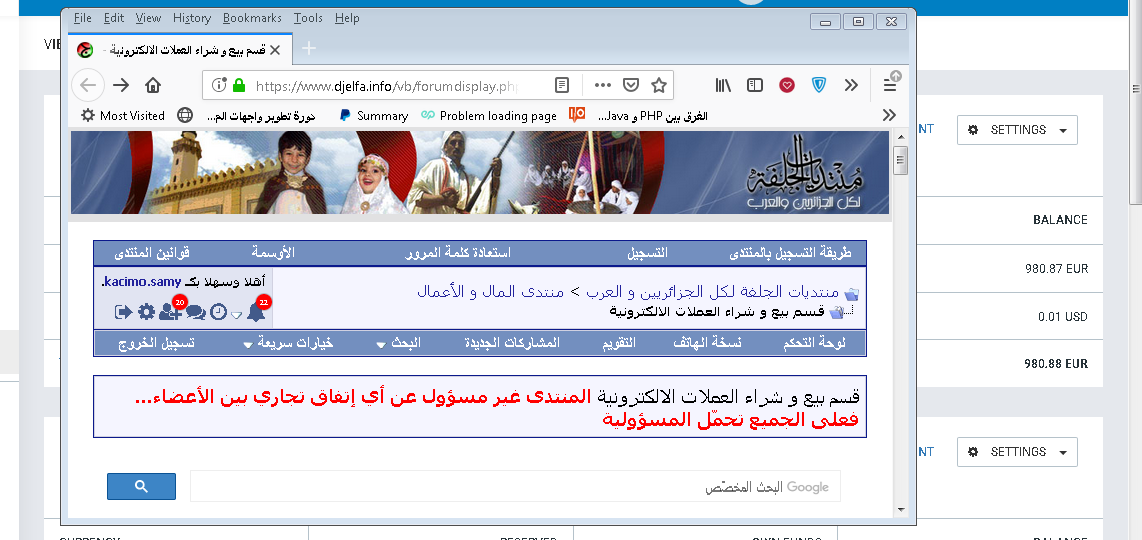The width and height of the screenshot is (1142, 540).
Task: Select the forum tab titled قسم بيع و شراء
Action: pos(180,50)
